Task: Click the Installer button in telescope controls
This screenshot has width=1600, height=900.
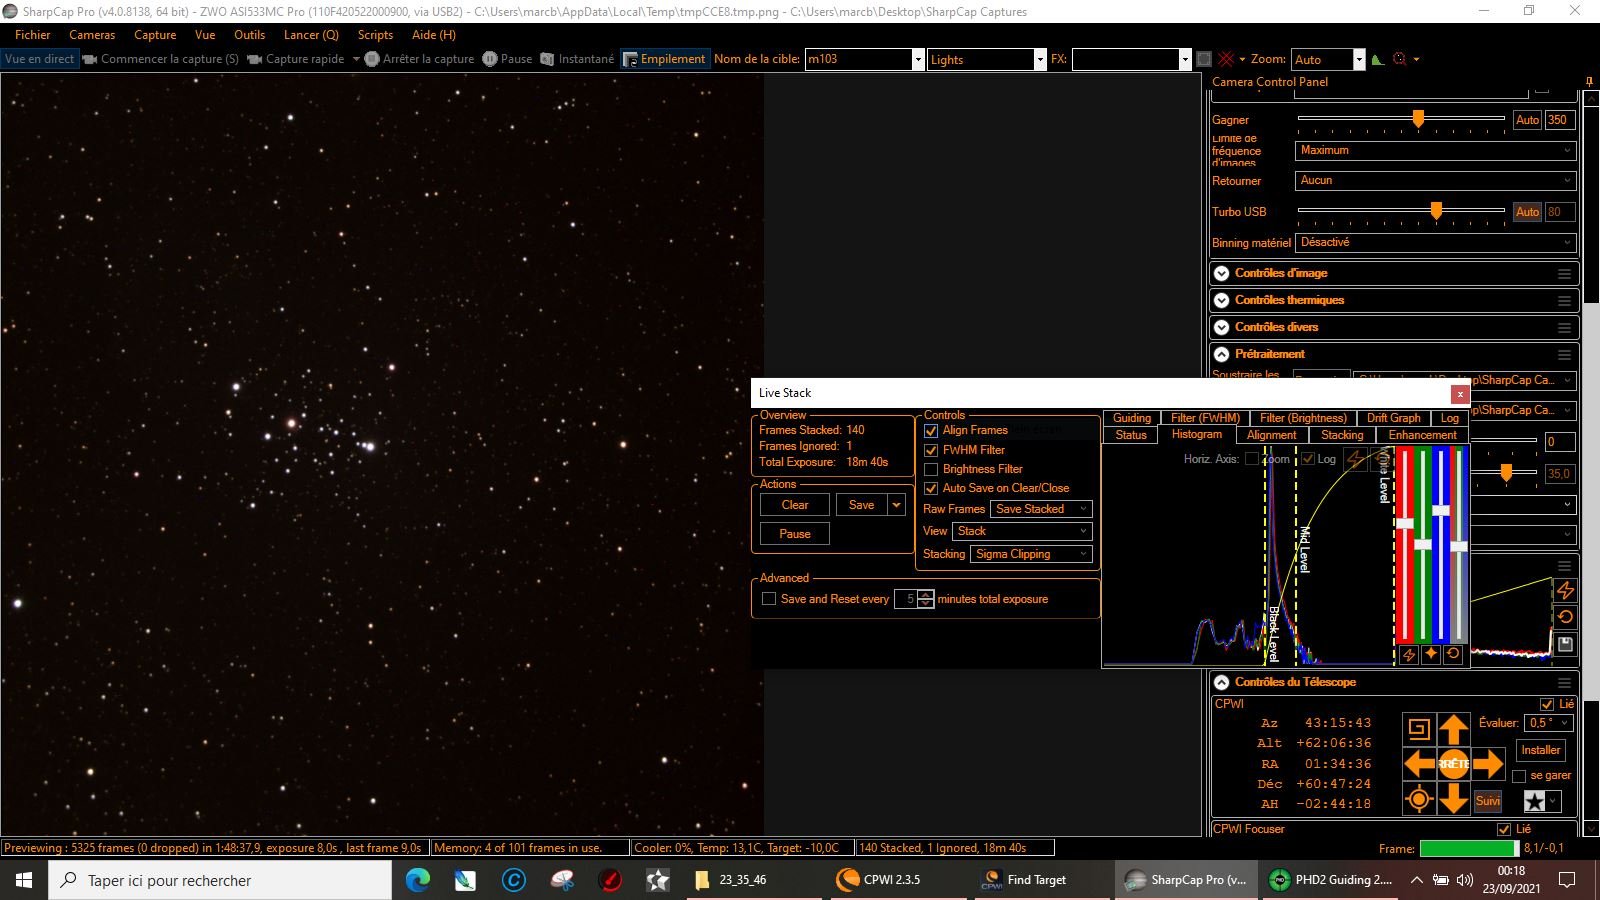Action: [1541, 750]
